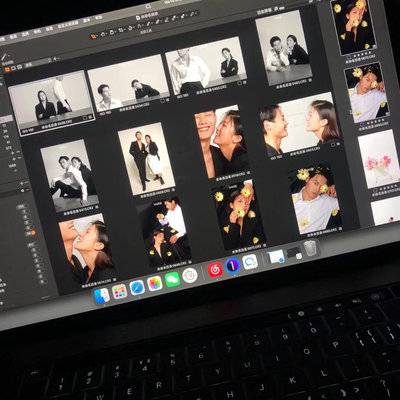The height and width of the screenshot is (400, 400).
Task: Open the Photos app in dock
Action: [155, 284]
